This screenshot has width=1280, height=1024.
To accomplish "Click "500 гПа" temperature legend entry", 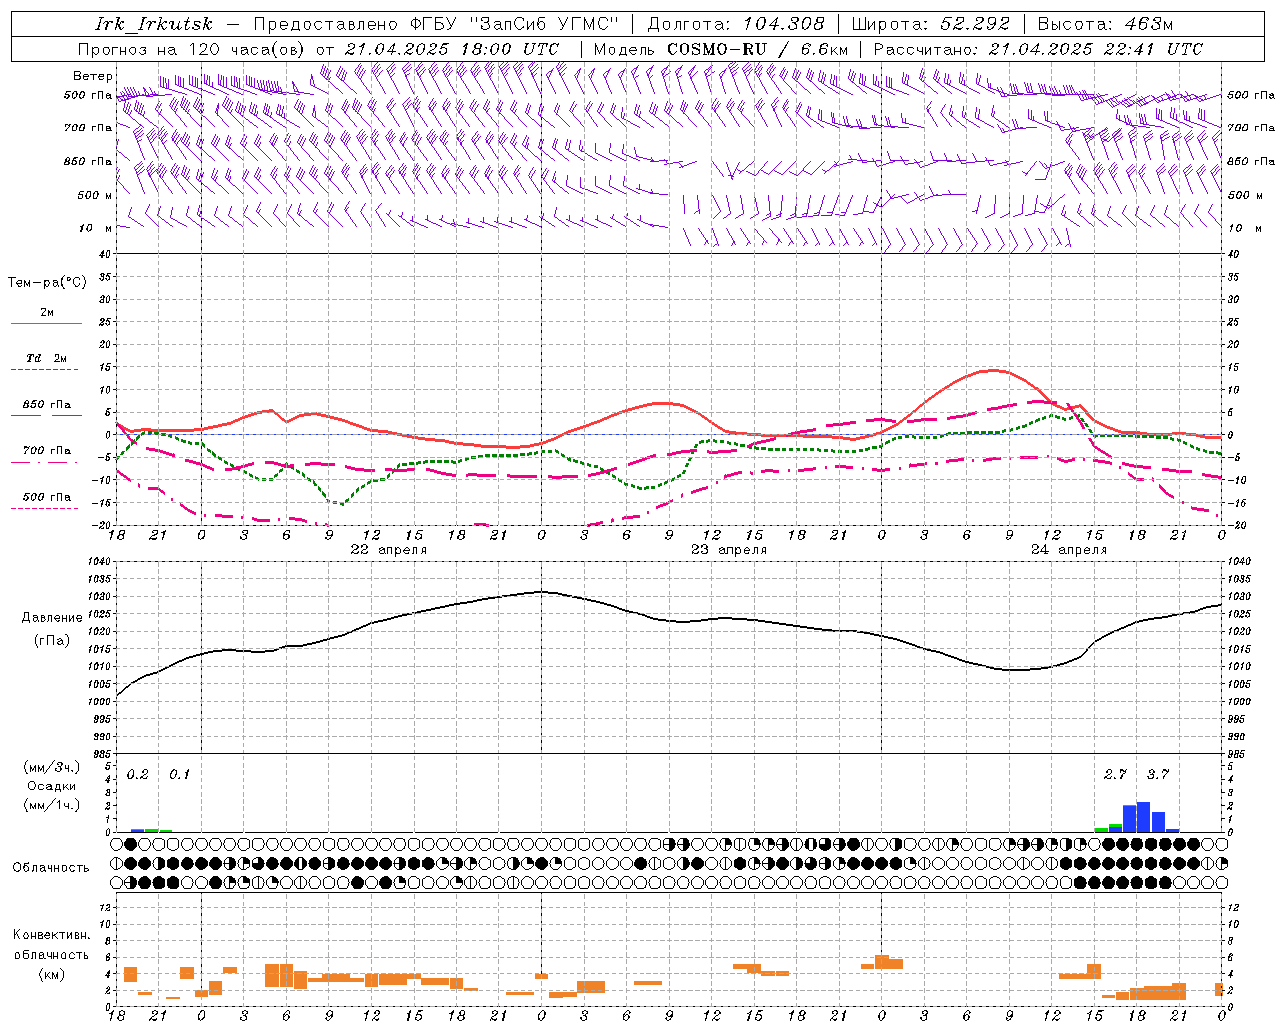I will coord(46,497).
